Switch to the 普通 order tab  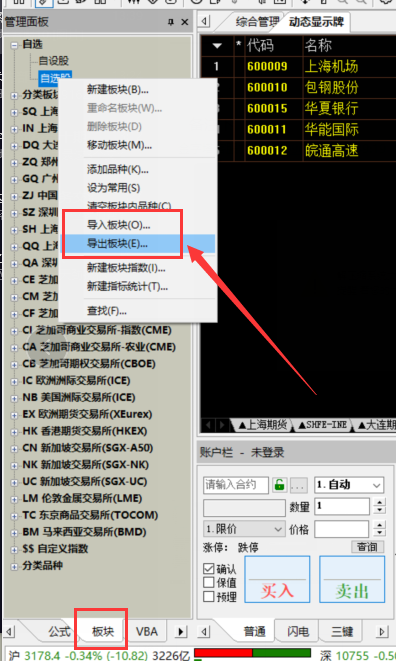click(x=255, y=631)
